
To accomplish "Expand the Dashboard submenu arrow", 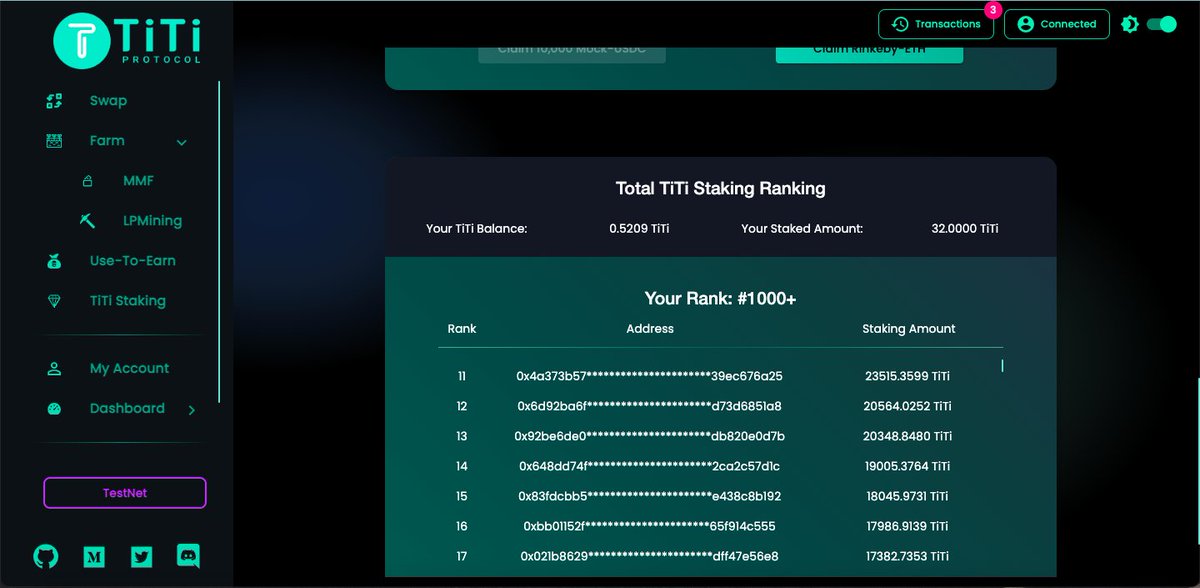I will click(x=191, y=409).
